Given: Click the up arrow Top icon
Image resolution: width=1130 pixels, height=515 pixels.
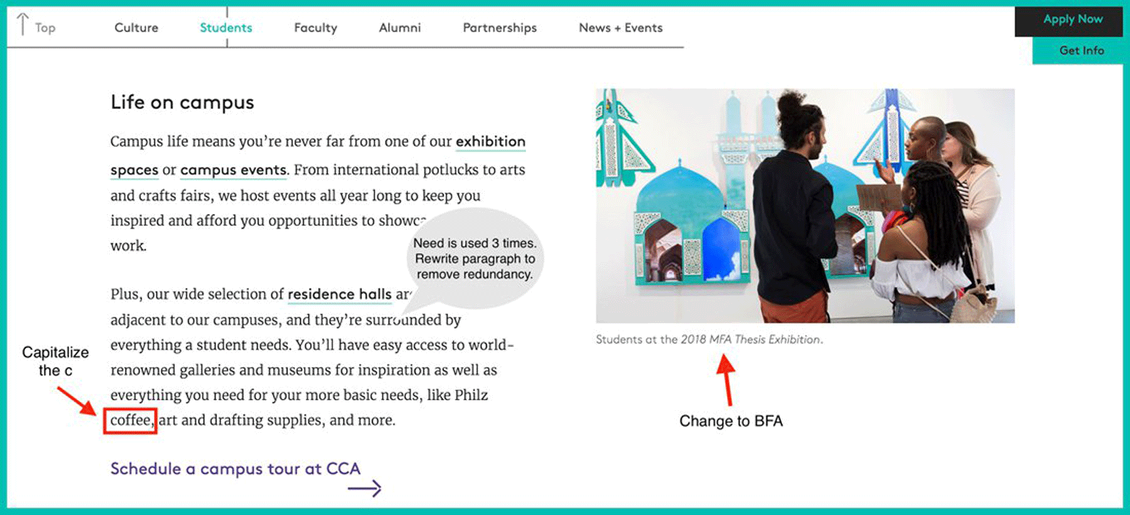Looking at the screenshot, I should click(x=22, y=24).
